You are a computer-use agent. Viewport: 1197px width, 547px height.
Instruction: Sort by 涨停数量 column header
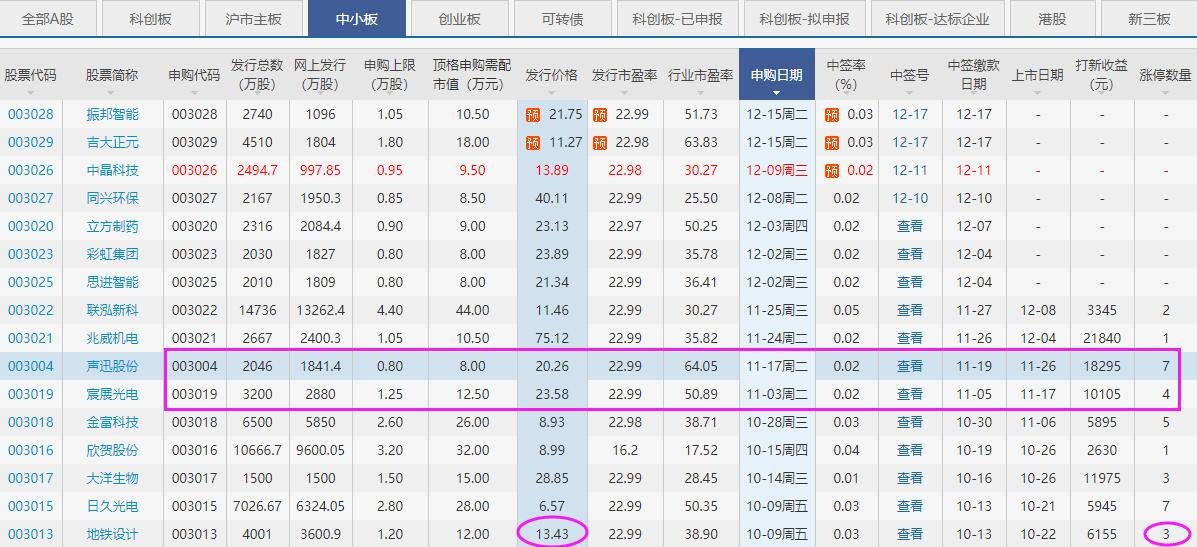(1165, 75)
